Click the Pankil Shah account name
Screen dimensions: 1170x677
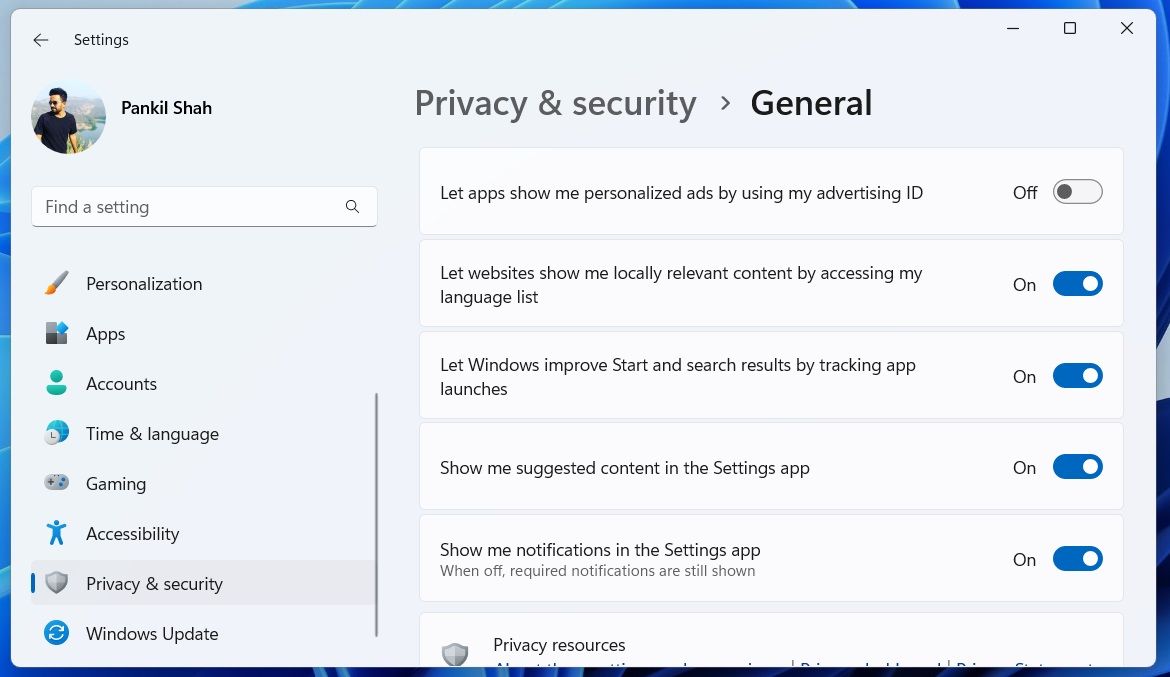coord(166,108)
